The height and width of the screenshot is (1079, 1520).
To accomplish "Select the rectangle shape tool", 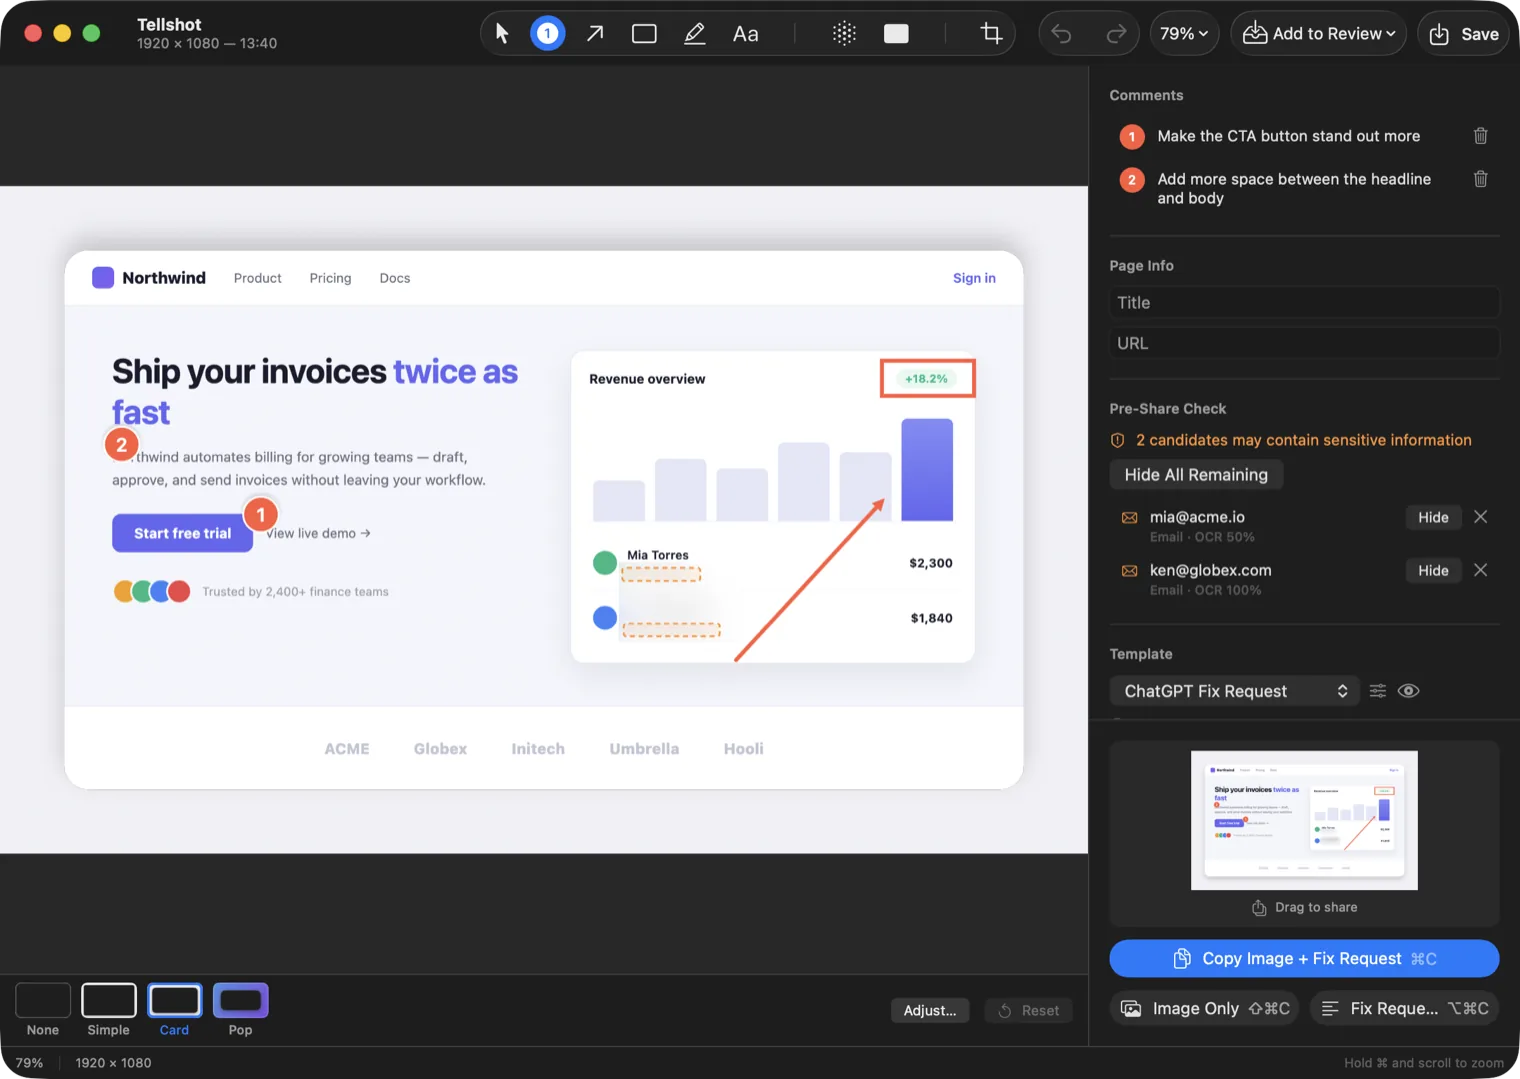I will pyautogui.click(x=644, y=34).
